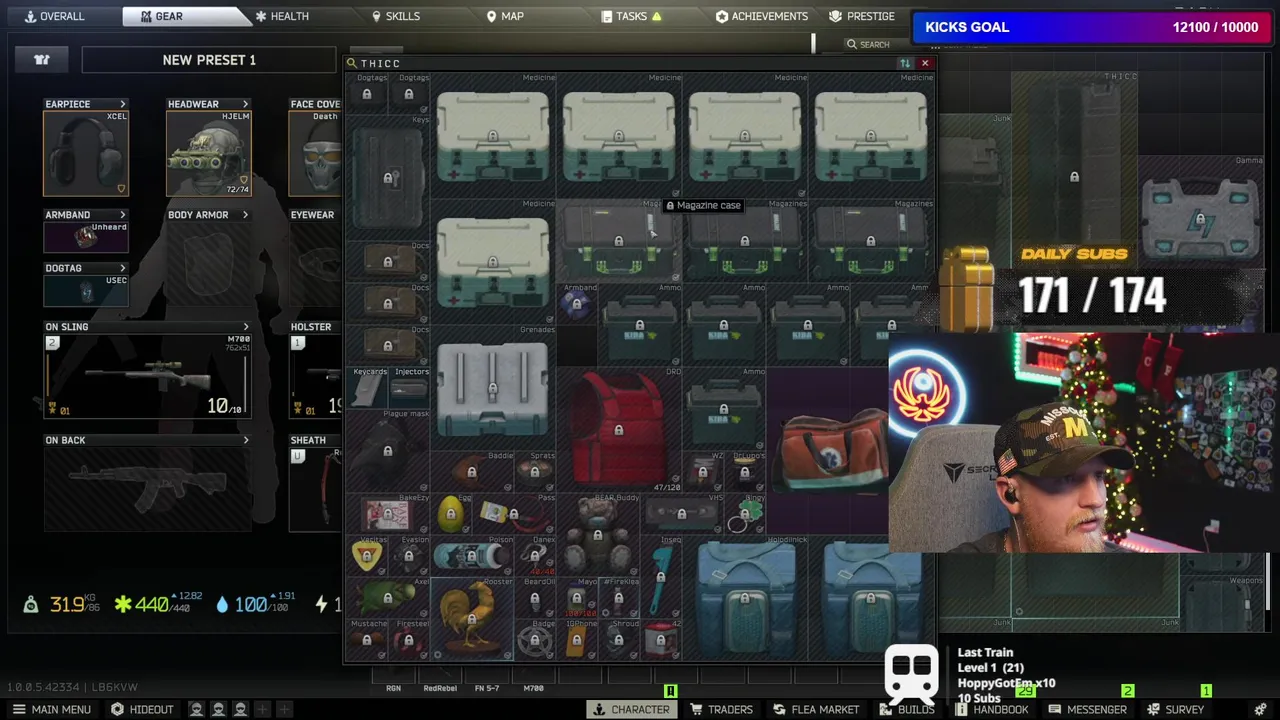Image resolution: width=1280 pixels, height=720 pixels.
Task: Open the MESSENGER
Action: pyautogui.click(x=1087, y=709)
